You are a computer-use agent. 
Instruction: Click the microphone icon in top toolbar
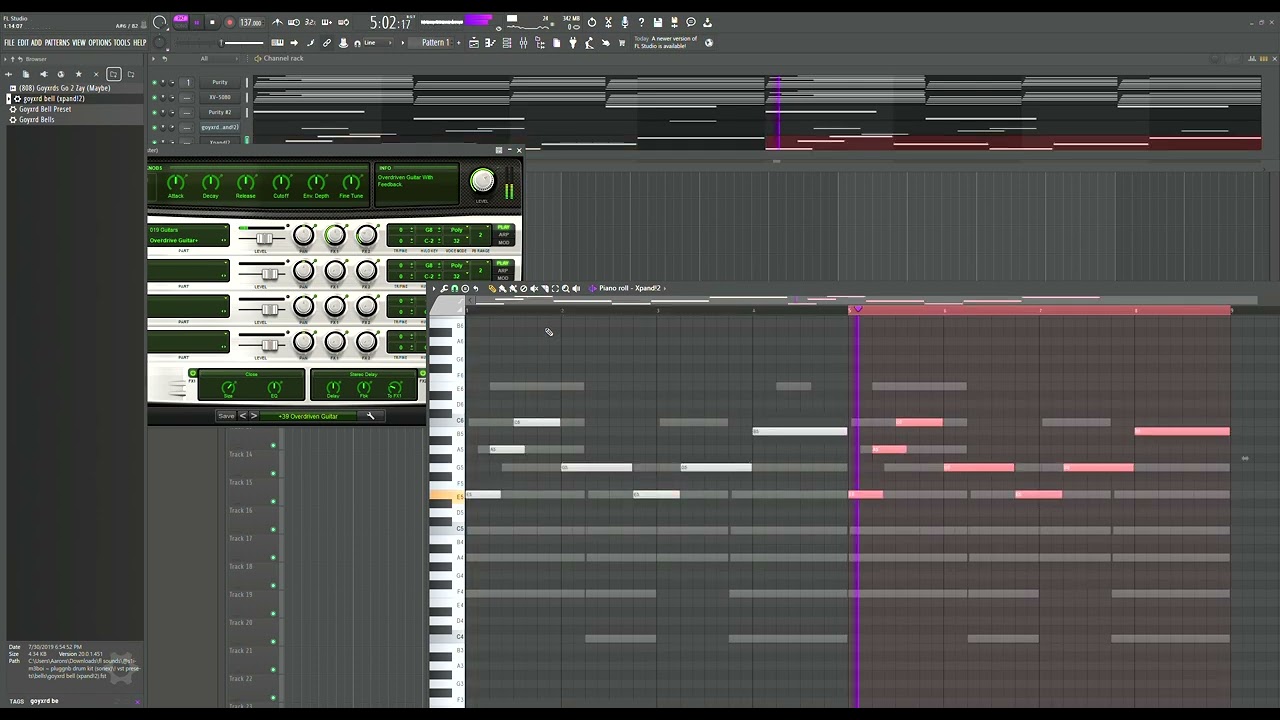coord(625,22)
